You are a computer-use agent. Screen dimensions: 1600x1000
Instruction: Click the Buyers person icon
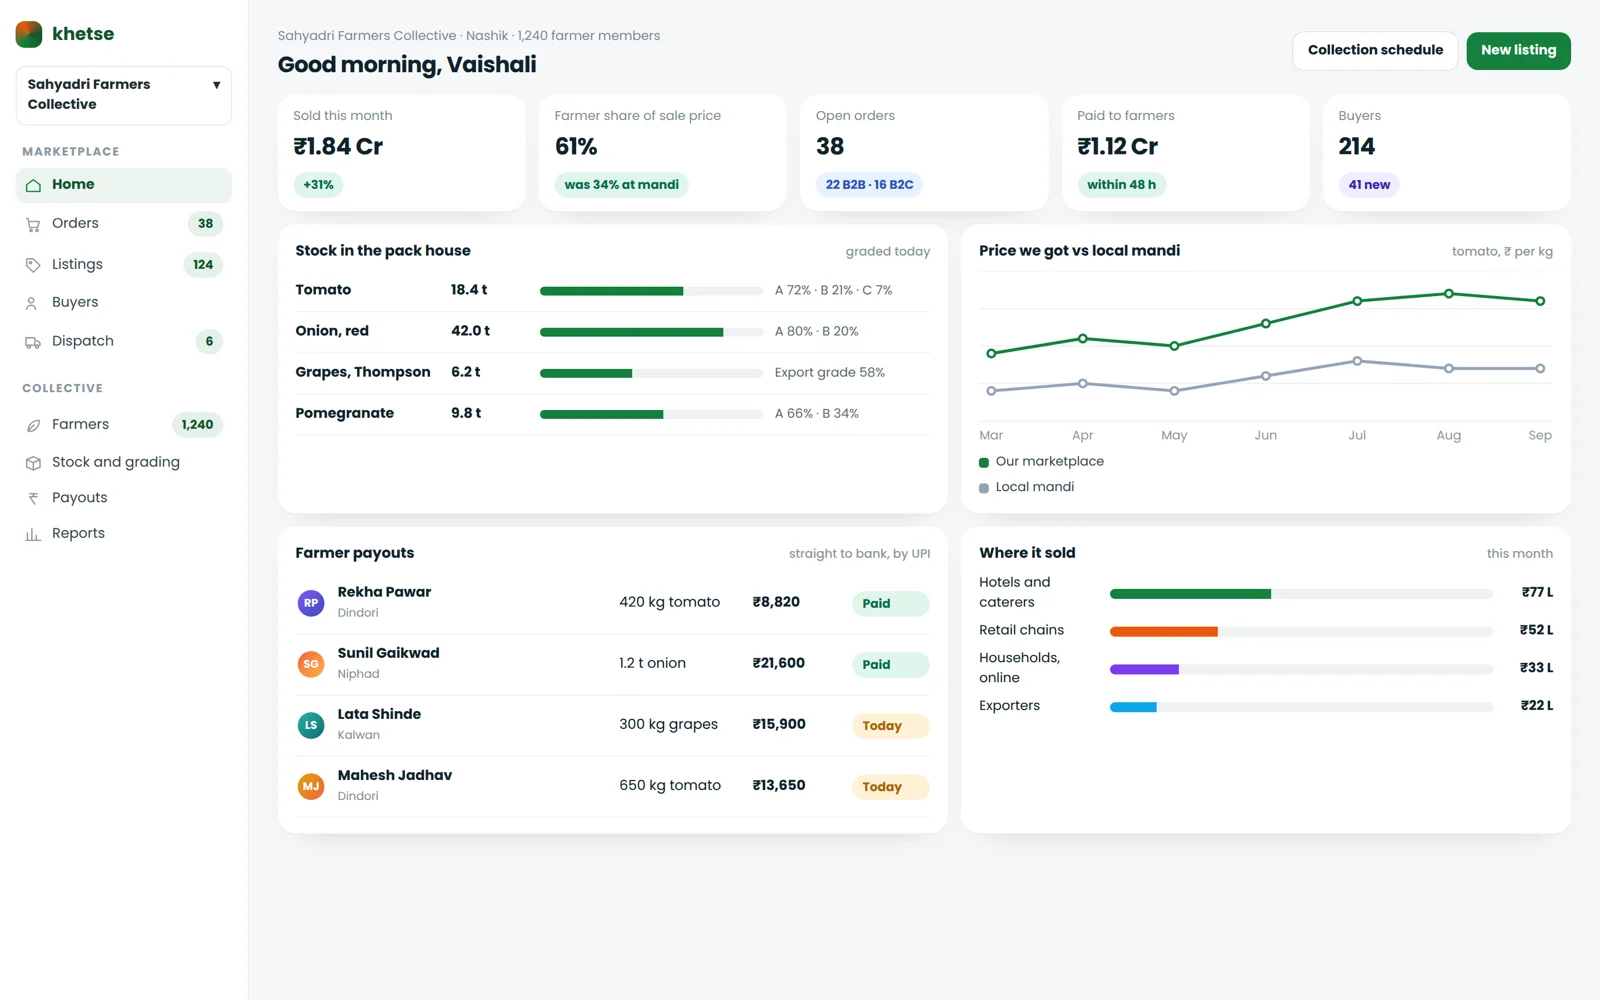click(x=33, y=303)
